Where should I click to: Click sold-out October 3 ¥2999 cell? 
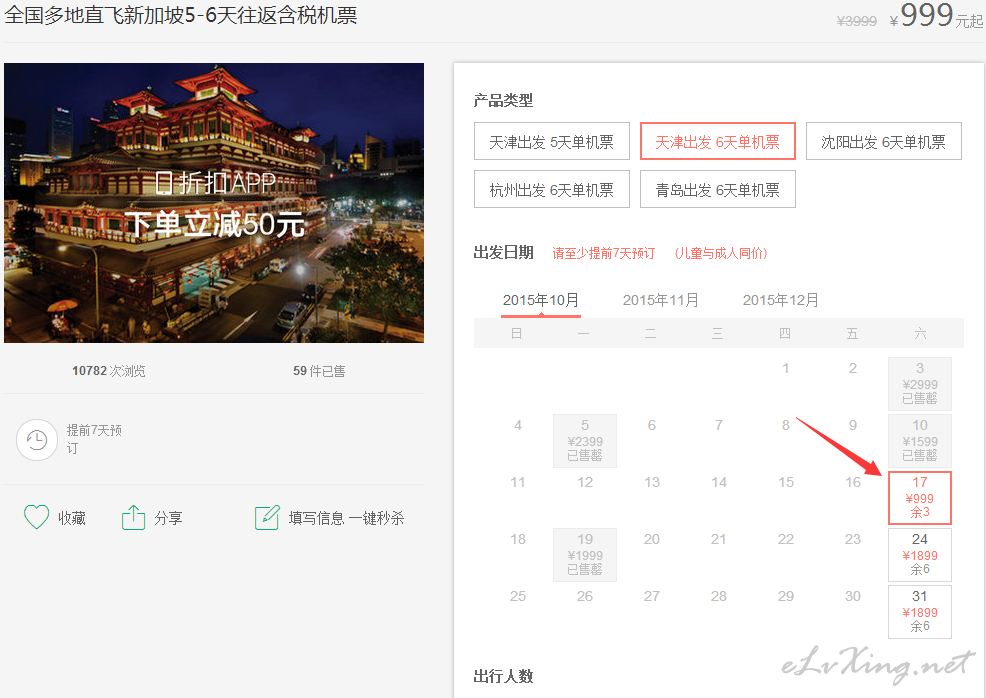pos(919,384)
